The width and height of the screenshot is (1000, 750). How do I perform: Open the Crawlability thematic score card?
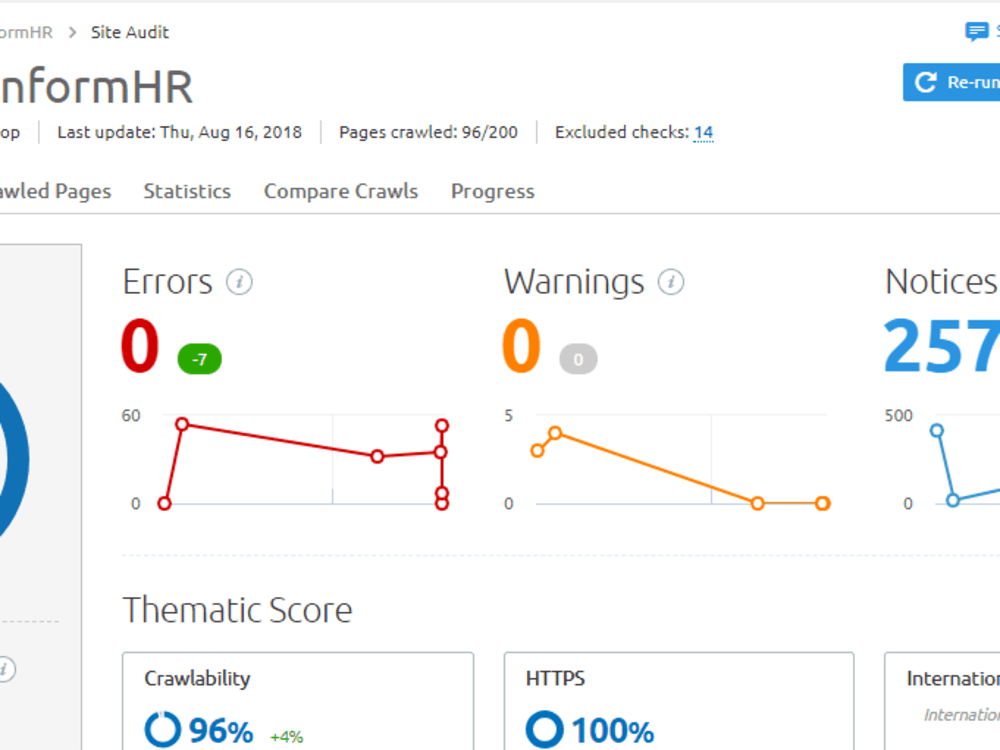point(298,701)
